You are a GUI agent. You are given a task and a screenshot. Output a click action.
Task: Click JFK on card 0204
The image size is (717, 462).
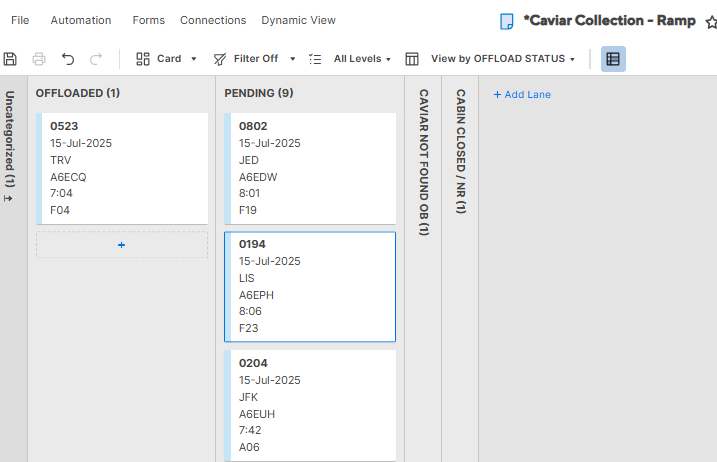point(248,397)
